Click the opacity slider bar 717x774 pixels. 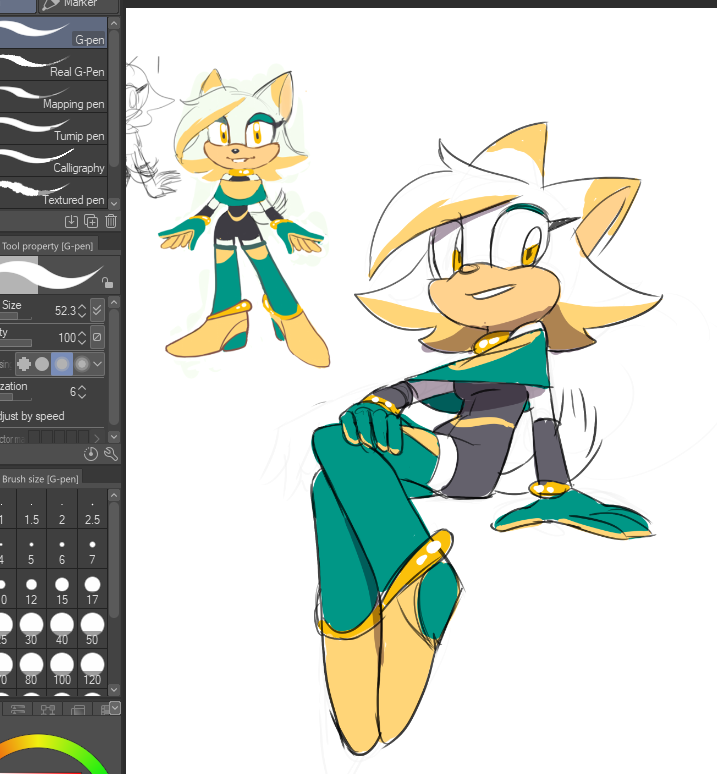16,343
